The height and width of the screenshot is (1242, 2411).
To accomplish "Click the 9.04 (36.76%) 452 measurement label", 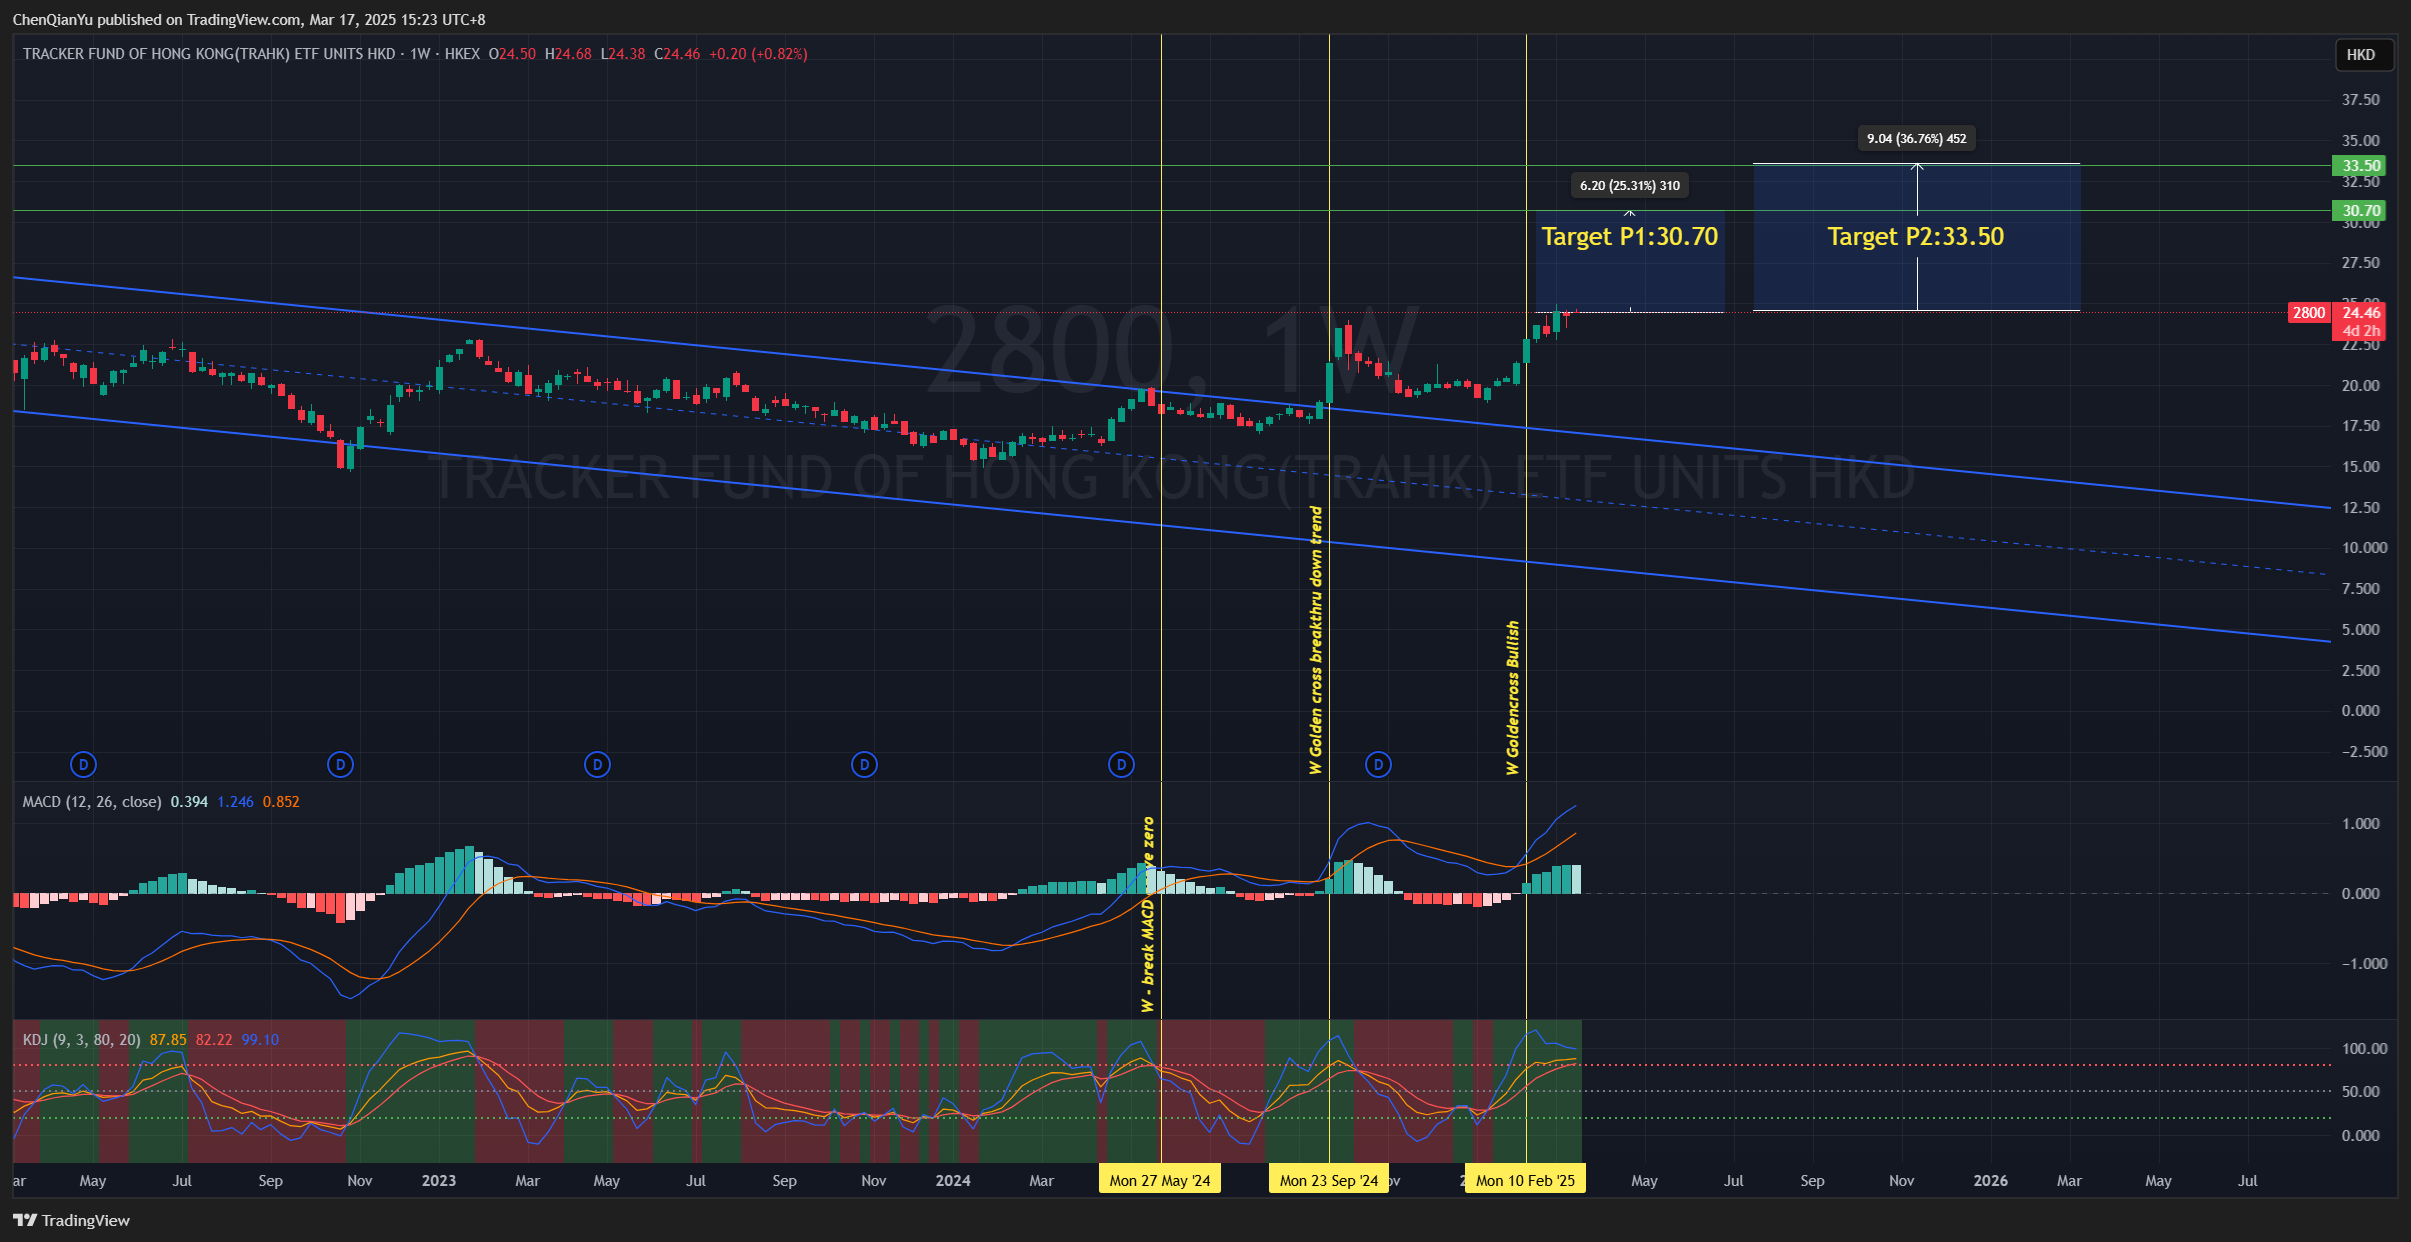I will click(1916, 139).
